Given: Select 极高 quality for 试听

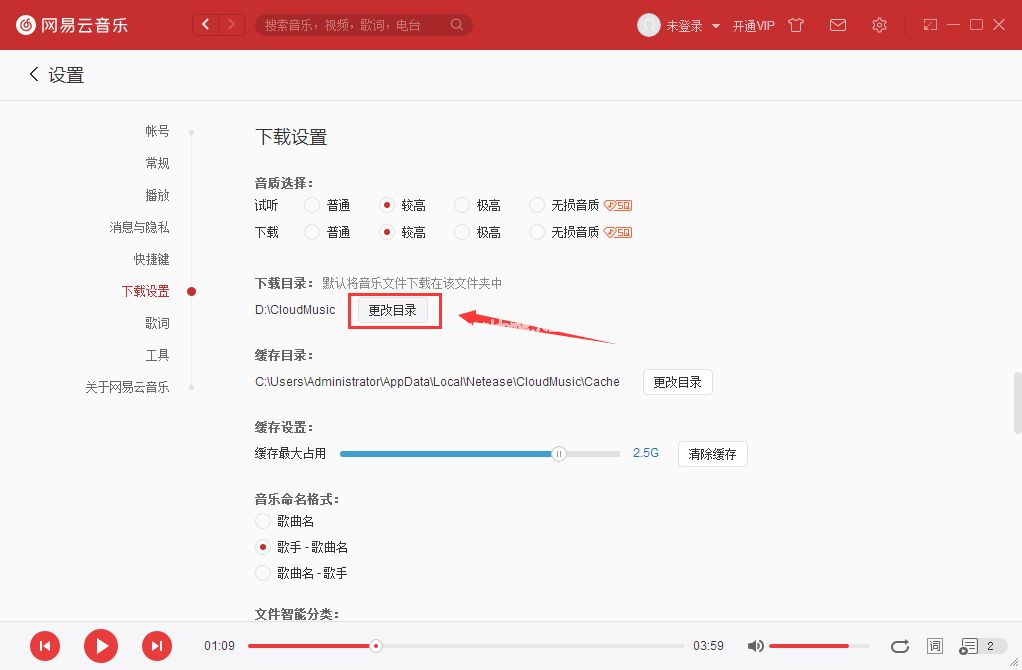Looking at the screenshot, I should click(462, 205).
